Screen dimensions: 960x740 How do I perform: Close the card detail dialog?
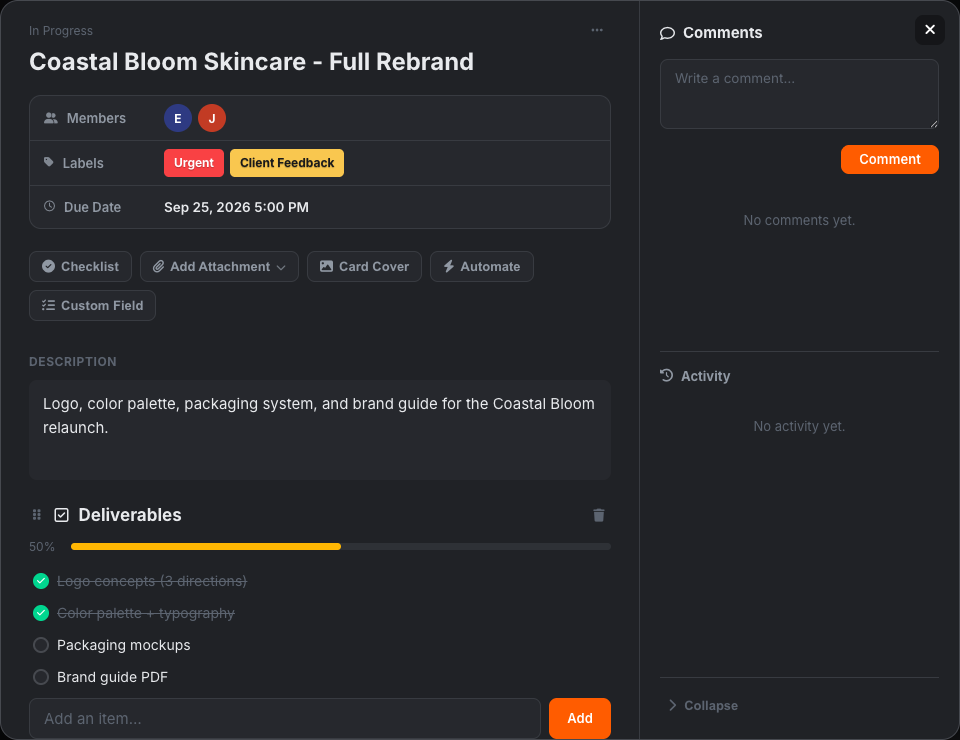point(929,30)
